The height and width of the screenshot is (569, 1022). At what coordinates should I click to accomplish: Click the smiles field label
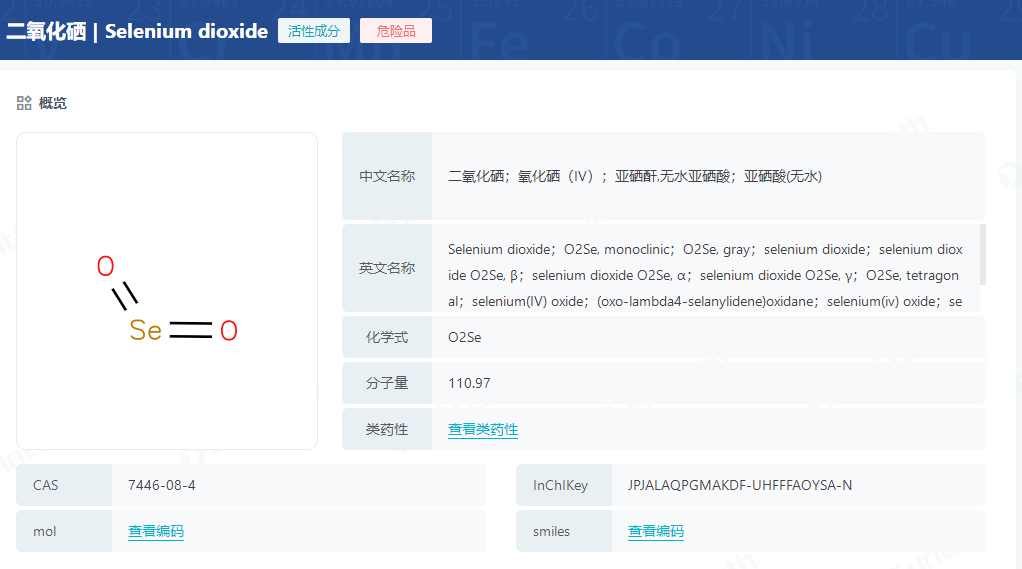[564, 531]
